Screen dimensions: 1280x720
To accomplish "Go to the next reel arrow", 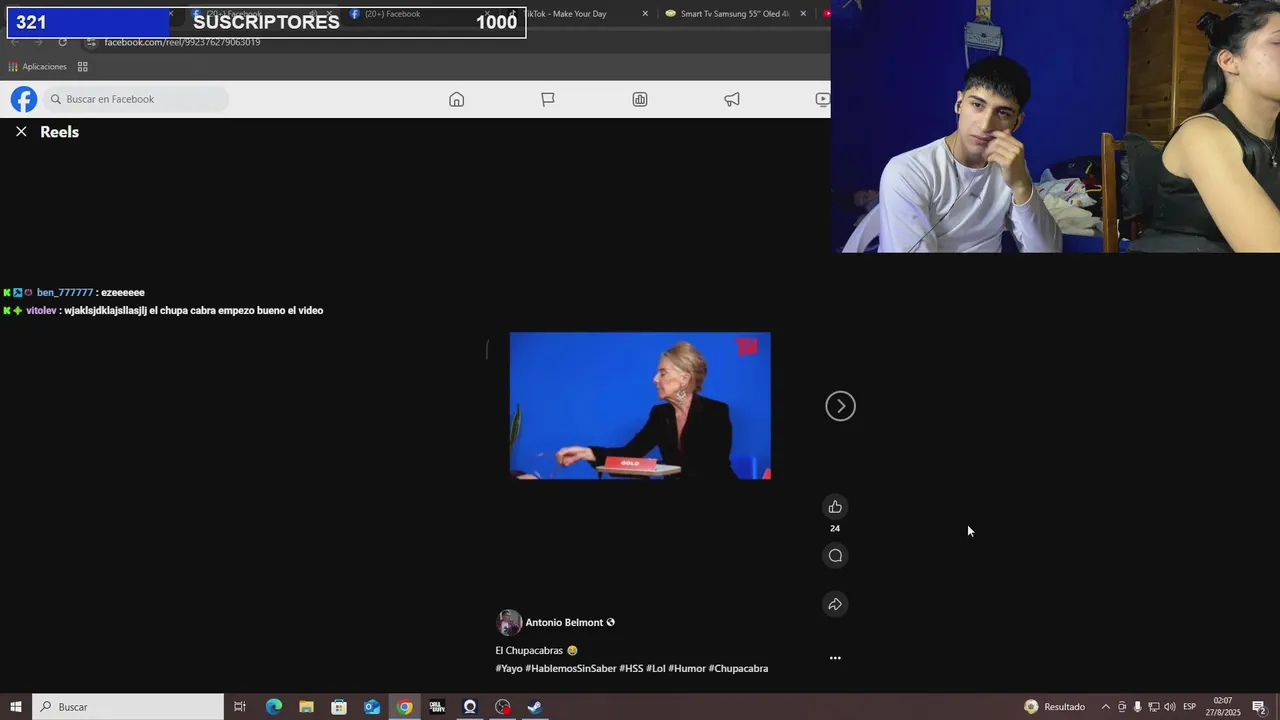I will pos(840,406).
